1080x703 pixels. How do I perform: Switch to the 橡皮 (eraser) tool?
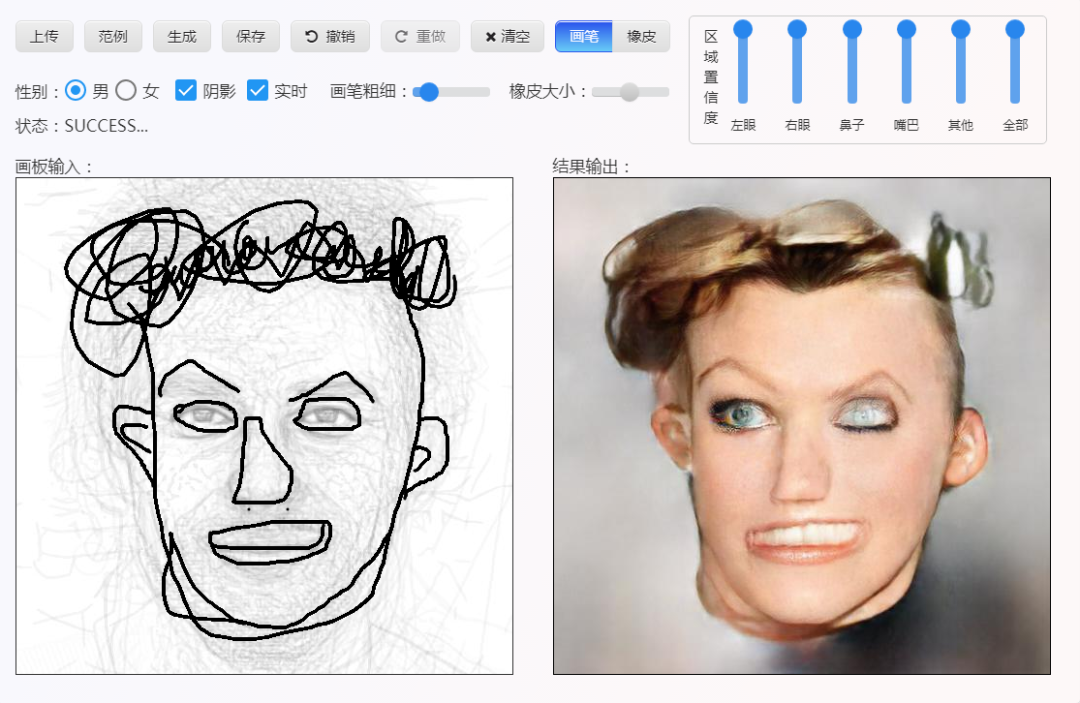point(641,37)
